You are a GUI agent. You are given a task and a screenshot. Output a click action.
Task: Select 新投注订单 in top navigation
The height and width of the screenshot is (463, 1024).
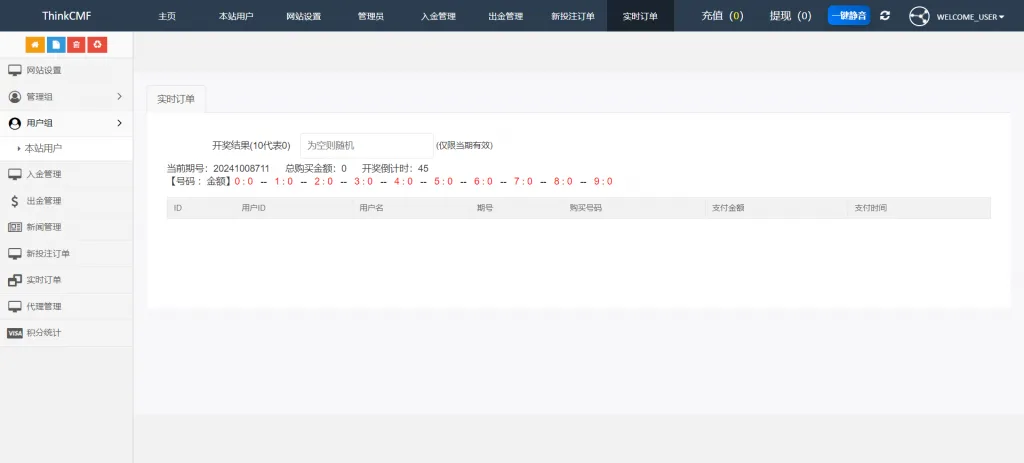pos(572,16)
